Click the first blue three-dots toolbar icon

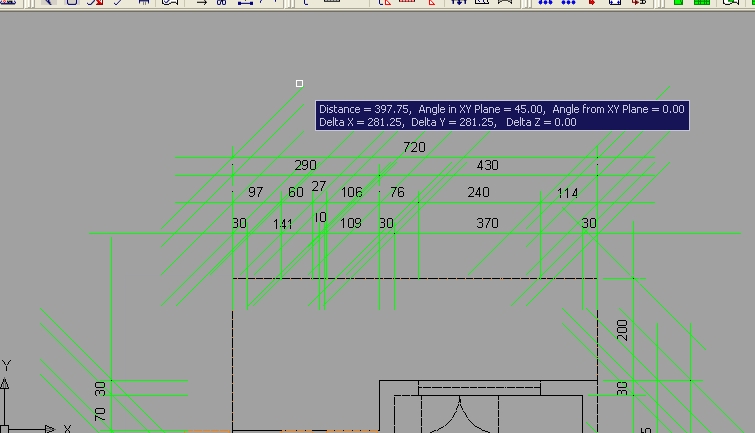point(546,3)
